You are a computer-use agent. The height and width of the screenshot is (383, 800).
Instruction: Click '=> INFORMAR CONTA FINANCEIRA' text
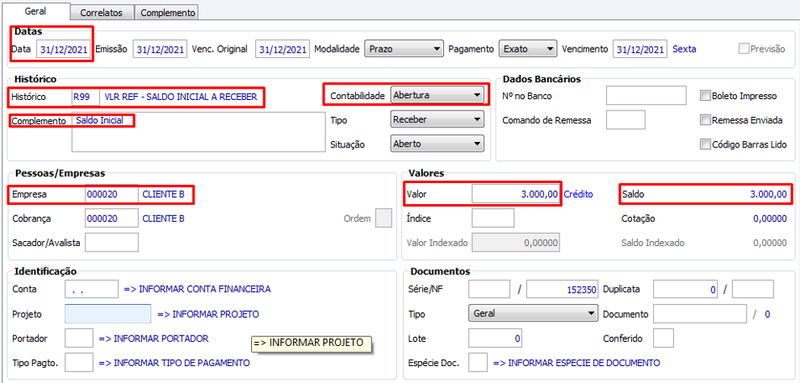point(197,289)
